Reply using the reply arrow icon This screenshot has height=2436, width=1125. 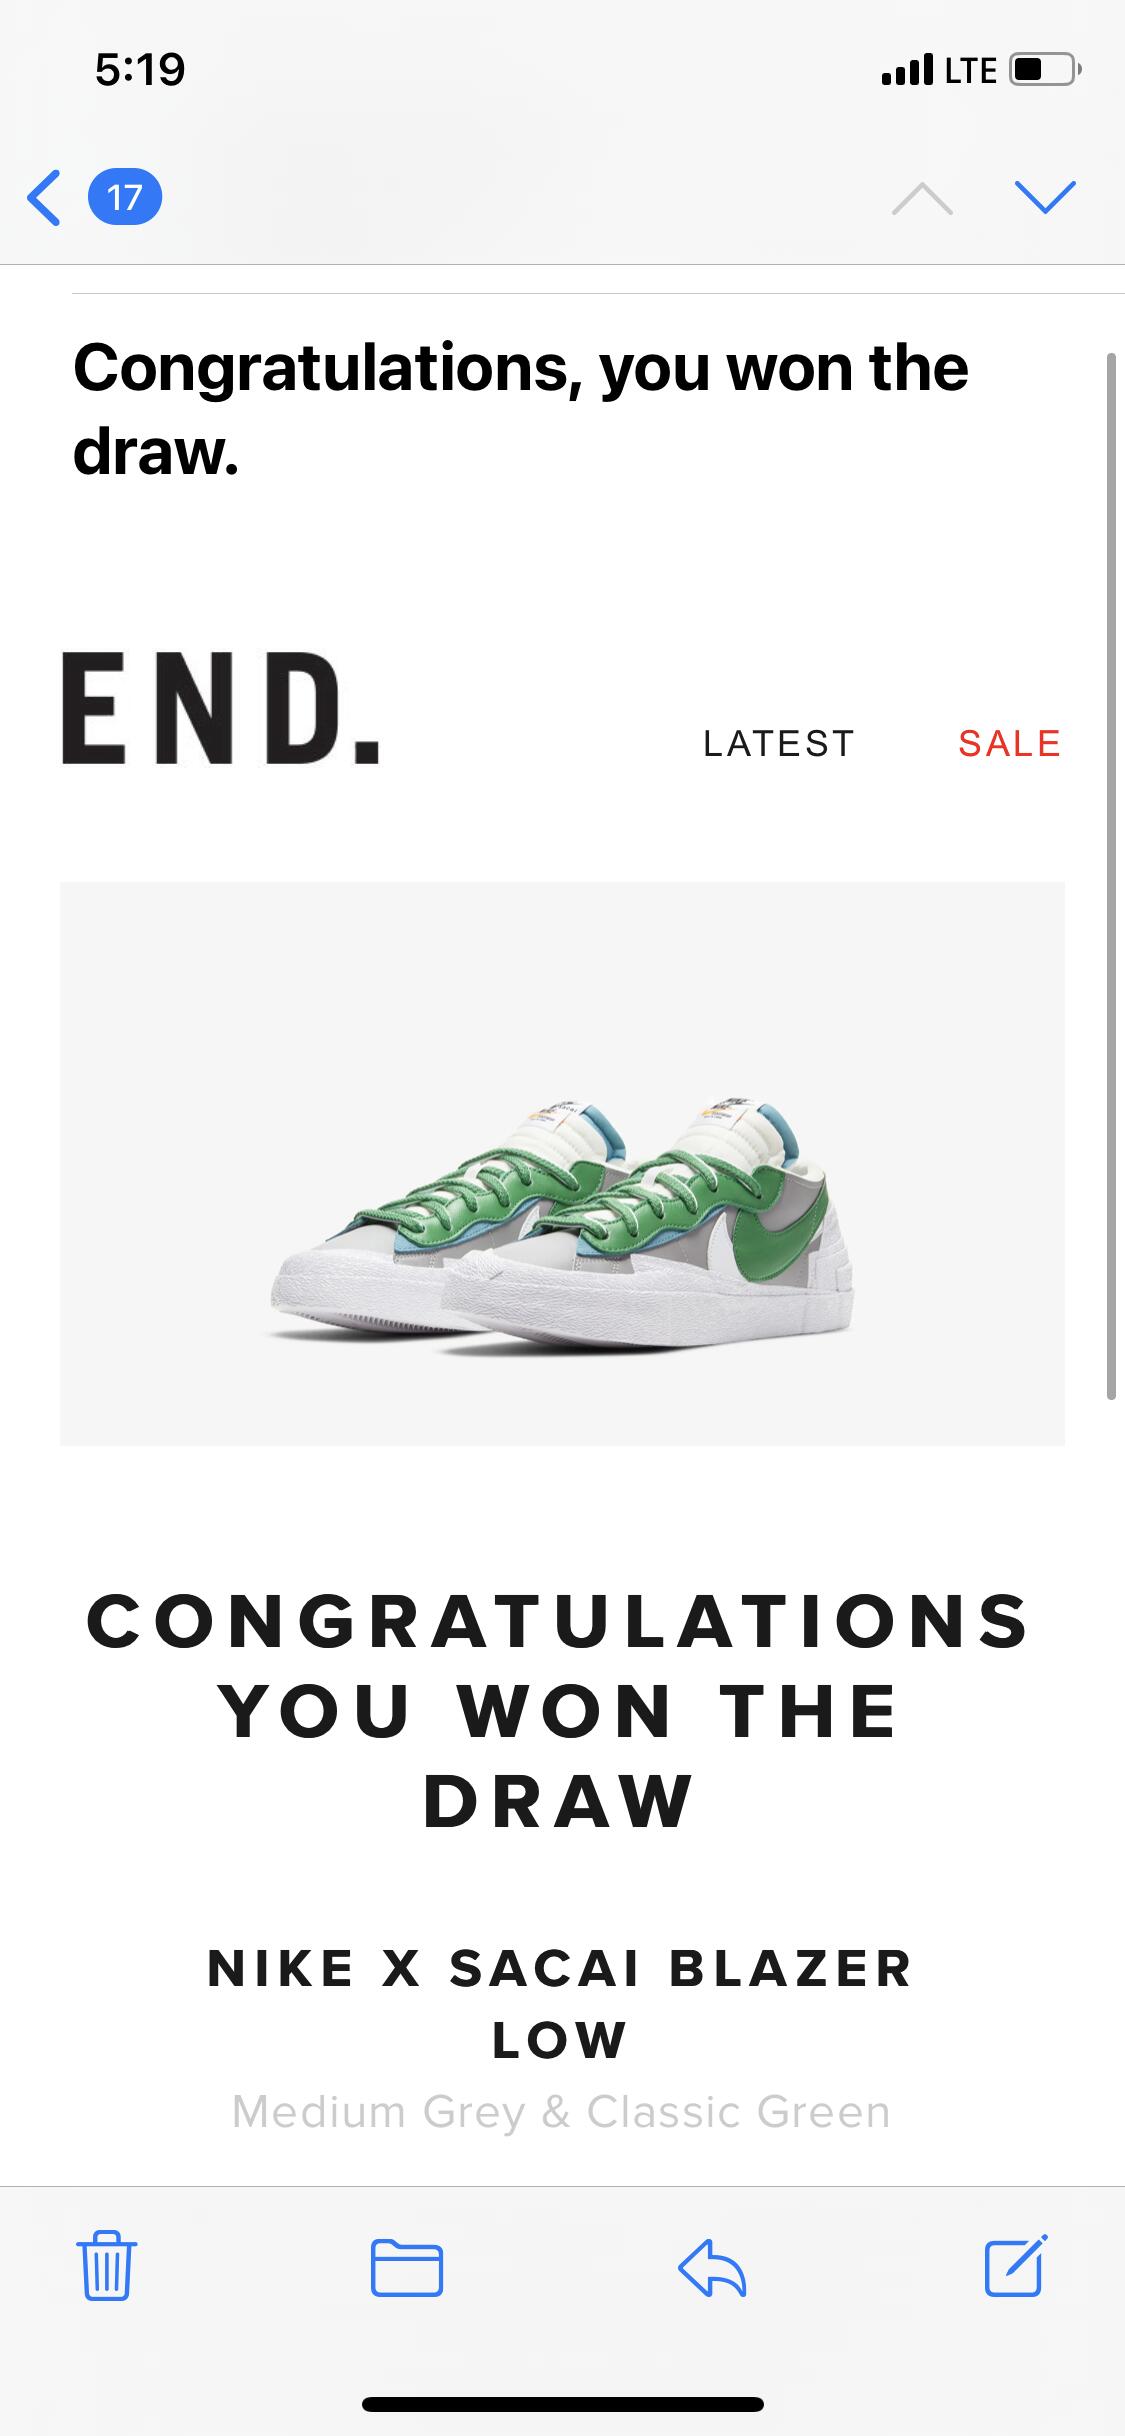(x=712, y=2267)
